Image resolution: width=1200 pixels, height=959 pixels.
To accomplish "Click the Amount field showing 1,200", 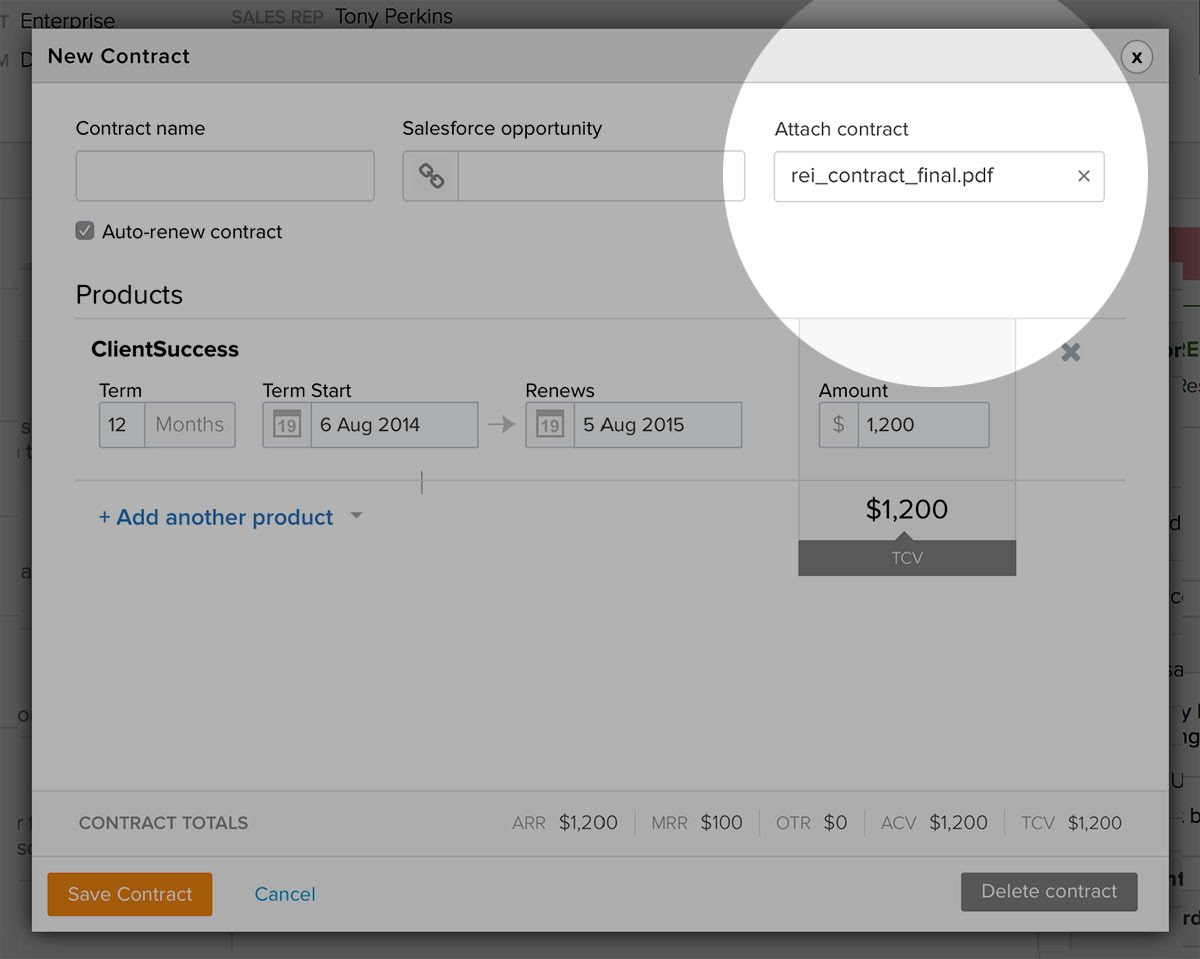I will click(x=923, y=424).
